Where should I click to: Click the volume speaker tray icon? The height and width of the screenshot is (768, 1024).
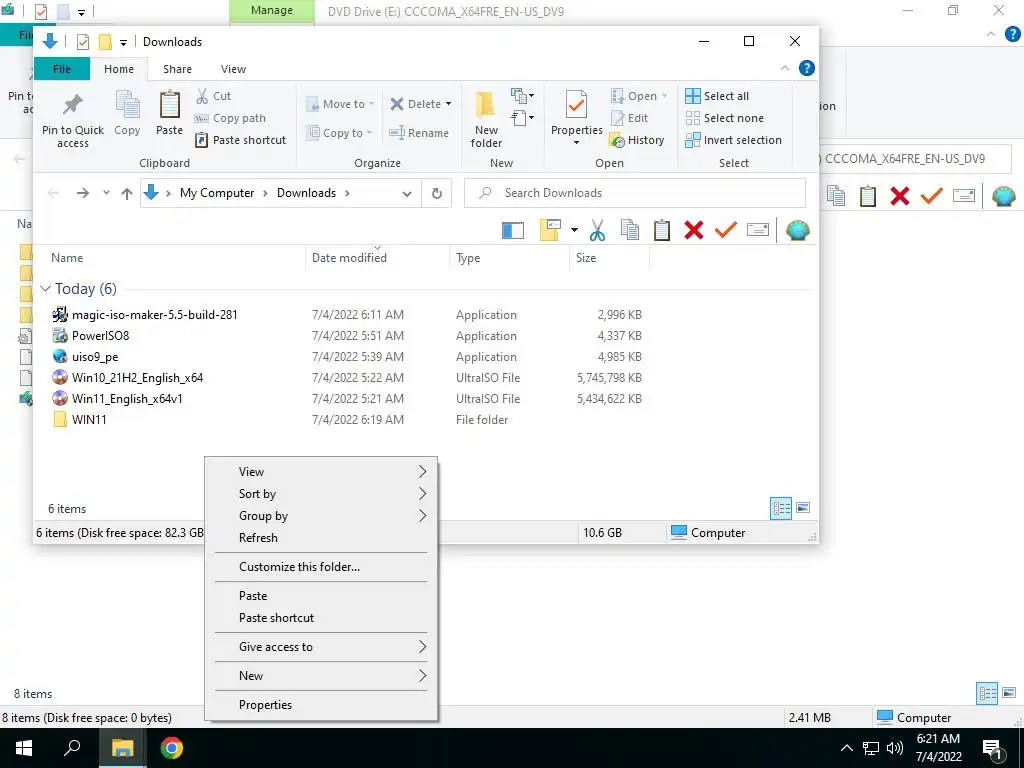895,748
